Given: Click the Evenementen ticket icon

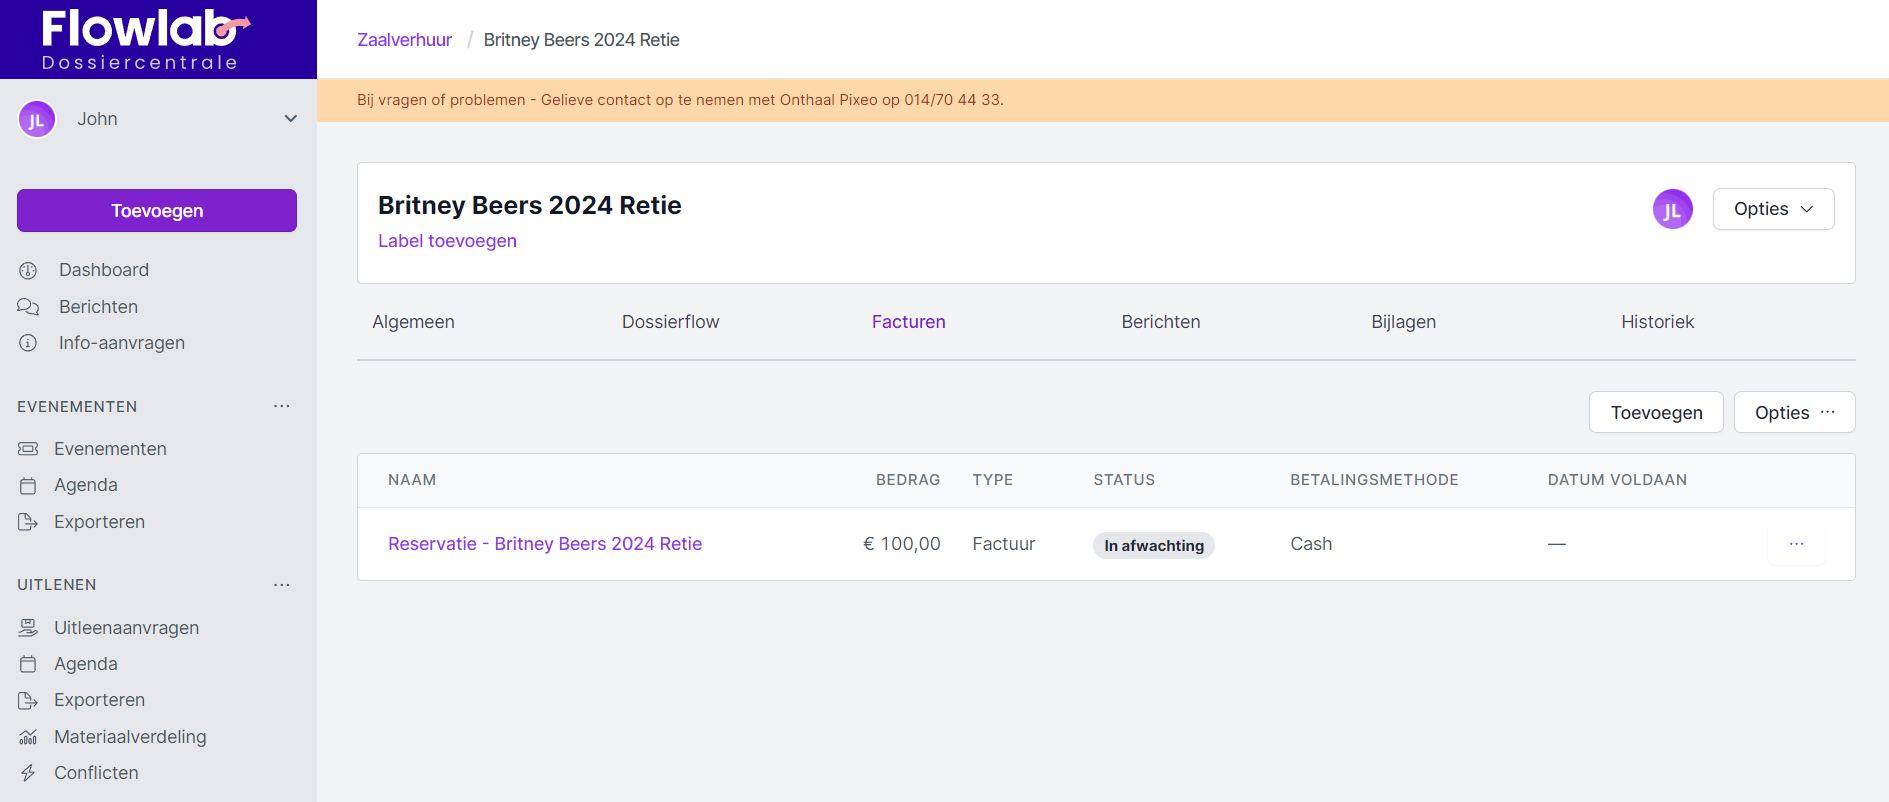Looking at the screenshot, I should (x=28, y=449).
